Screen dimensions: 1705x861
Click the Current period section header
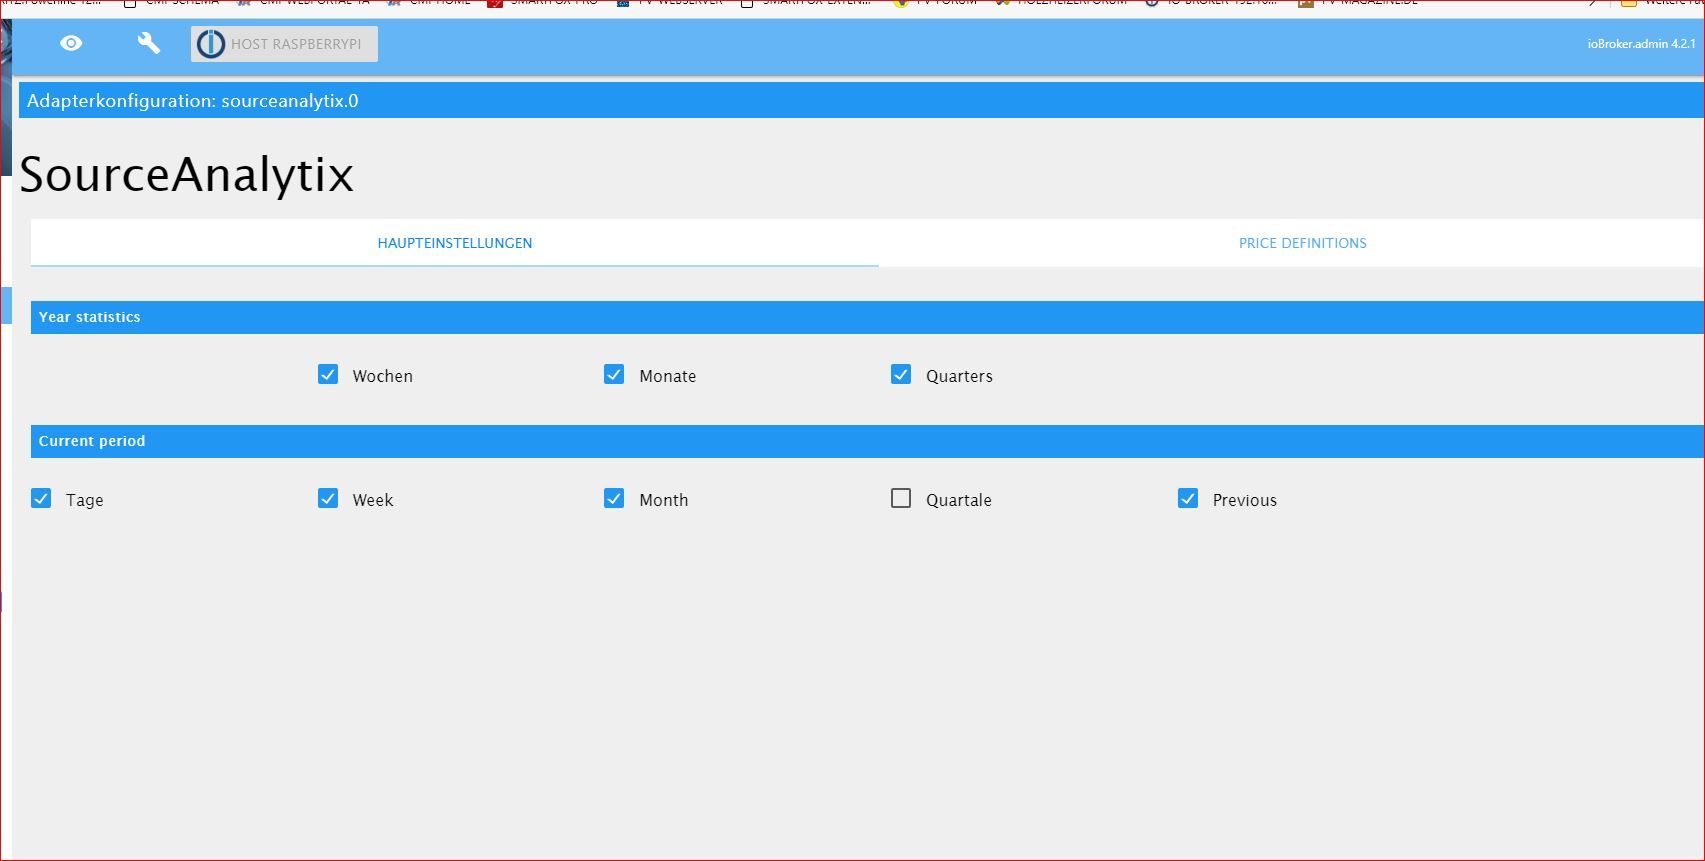867,441
